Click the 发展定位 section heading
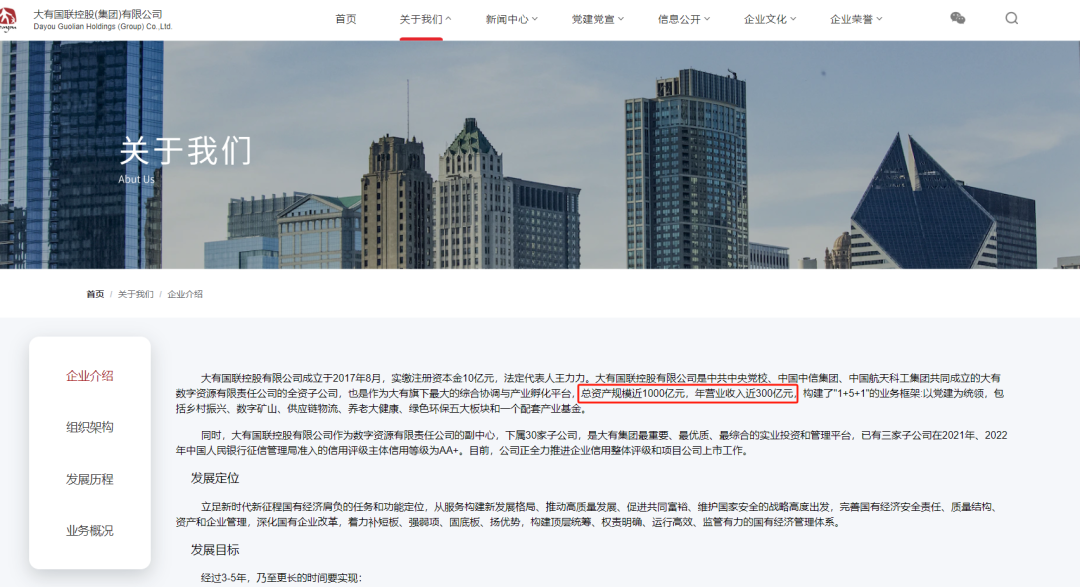Image resolution: width=1080 pixels, height=587 pixels. coord(215,478)
